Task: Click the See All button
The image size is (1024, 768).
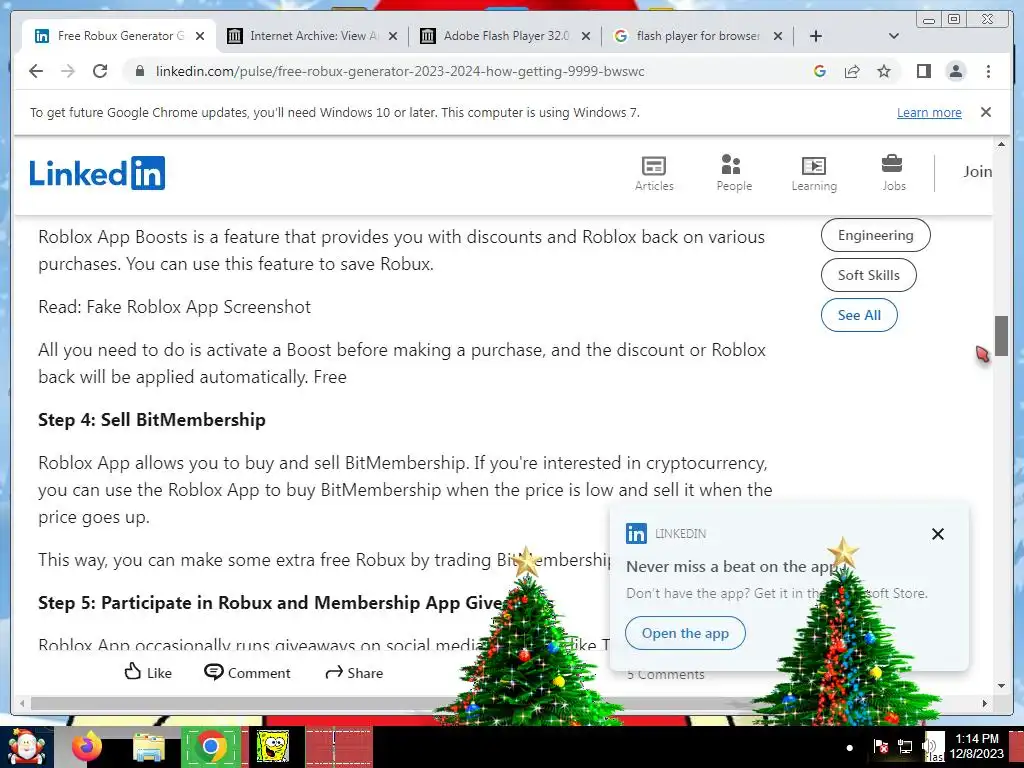Action: (x=859, y=315)
